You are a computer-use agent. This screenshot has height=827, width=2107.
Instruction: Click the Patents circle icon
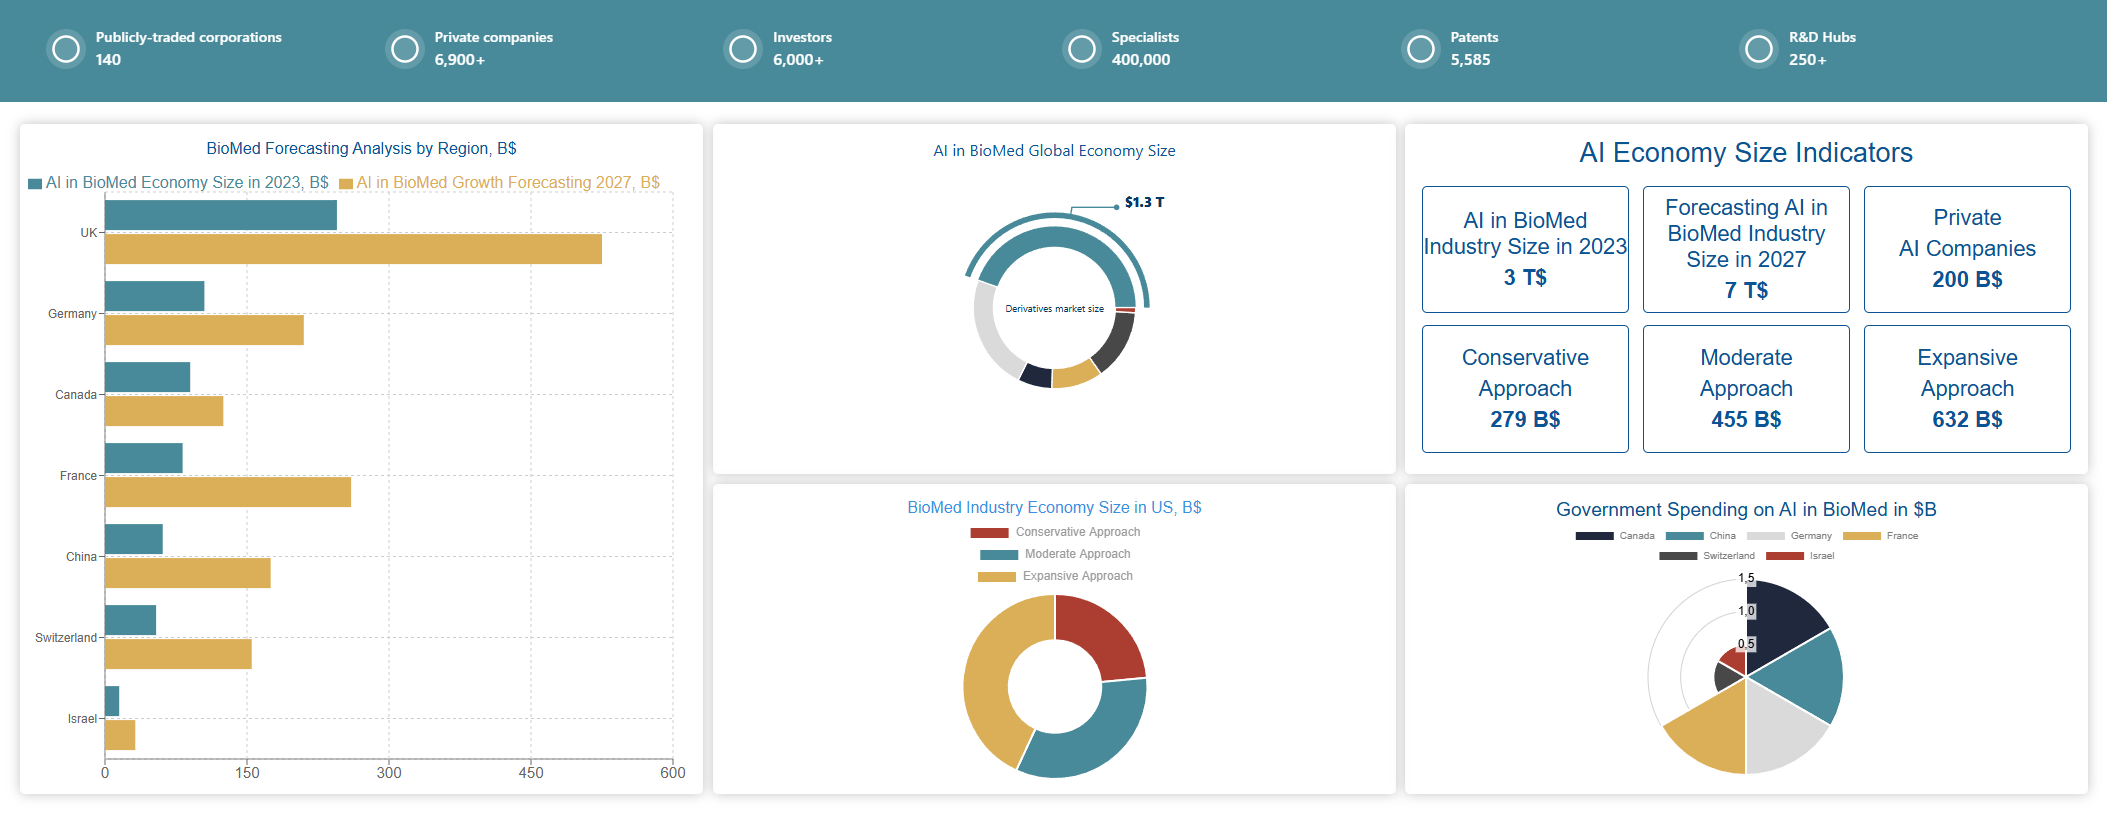coord(1421,49)
